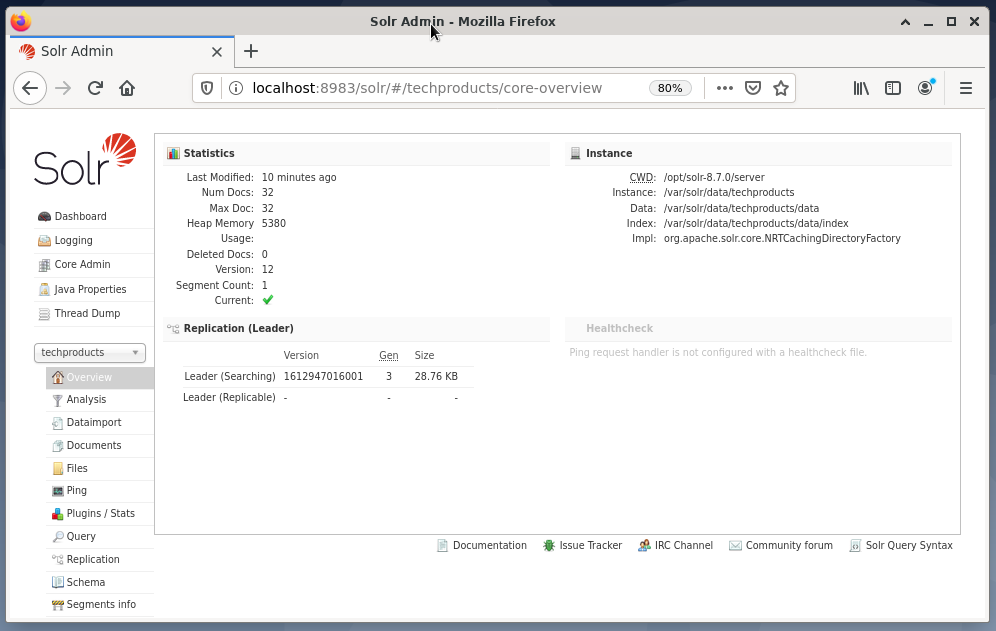Open a new browser tab
This screenshot has height=631, width=996.
tap(251, 51)
